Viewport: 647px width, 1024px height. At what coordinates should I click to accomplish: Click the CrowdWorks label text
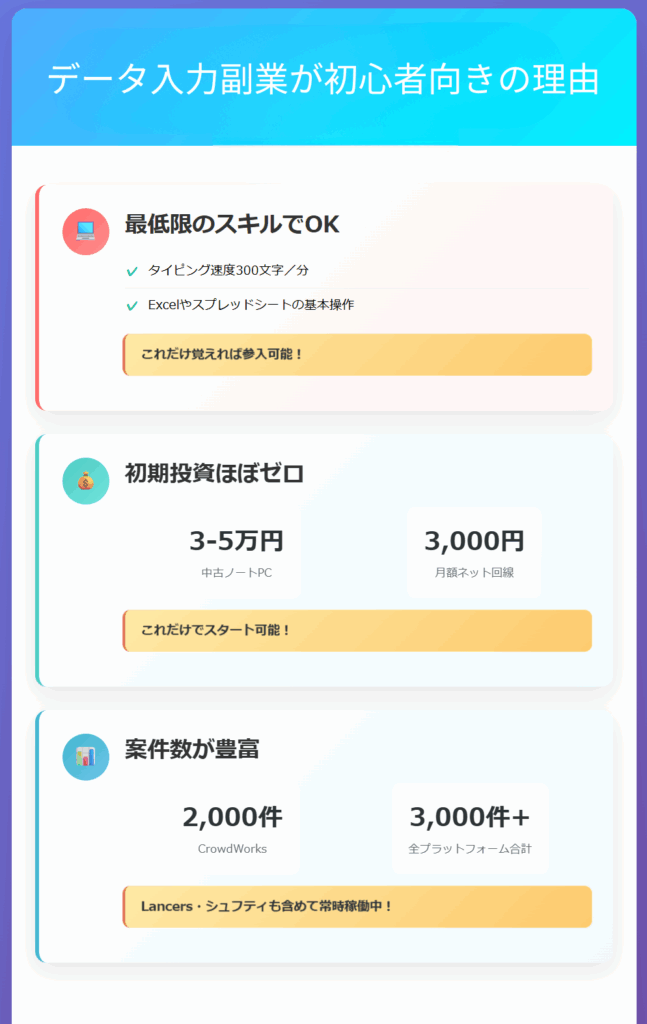click(232, 848)
